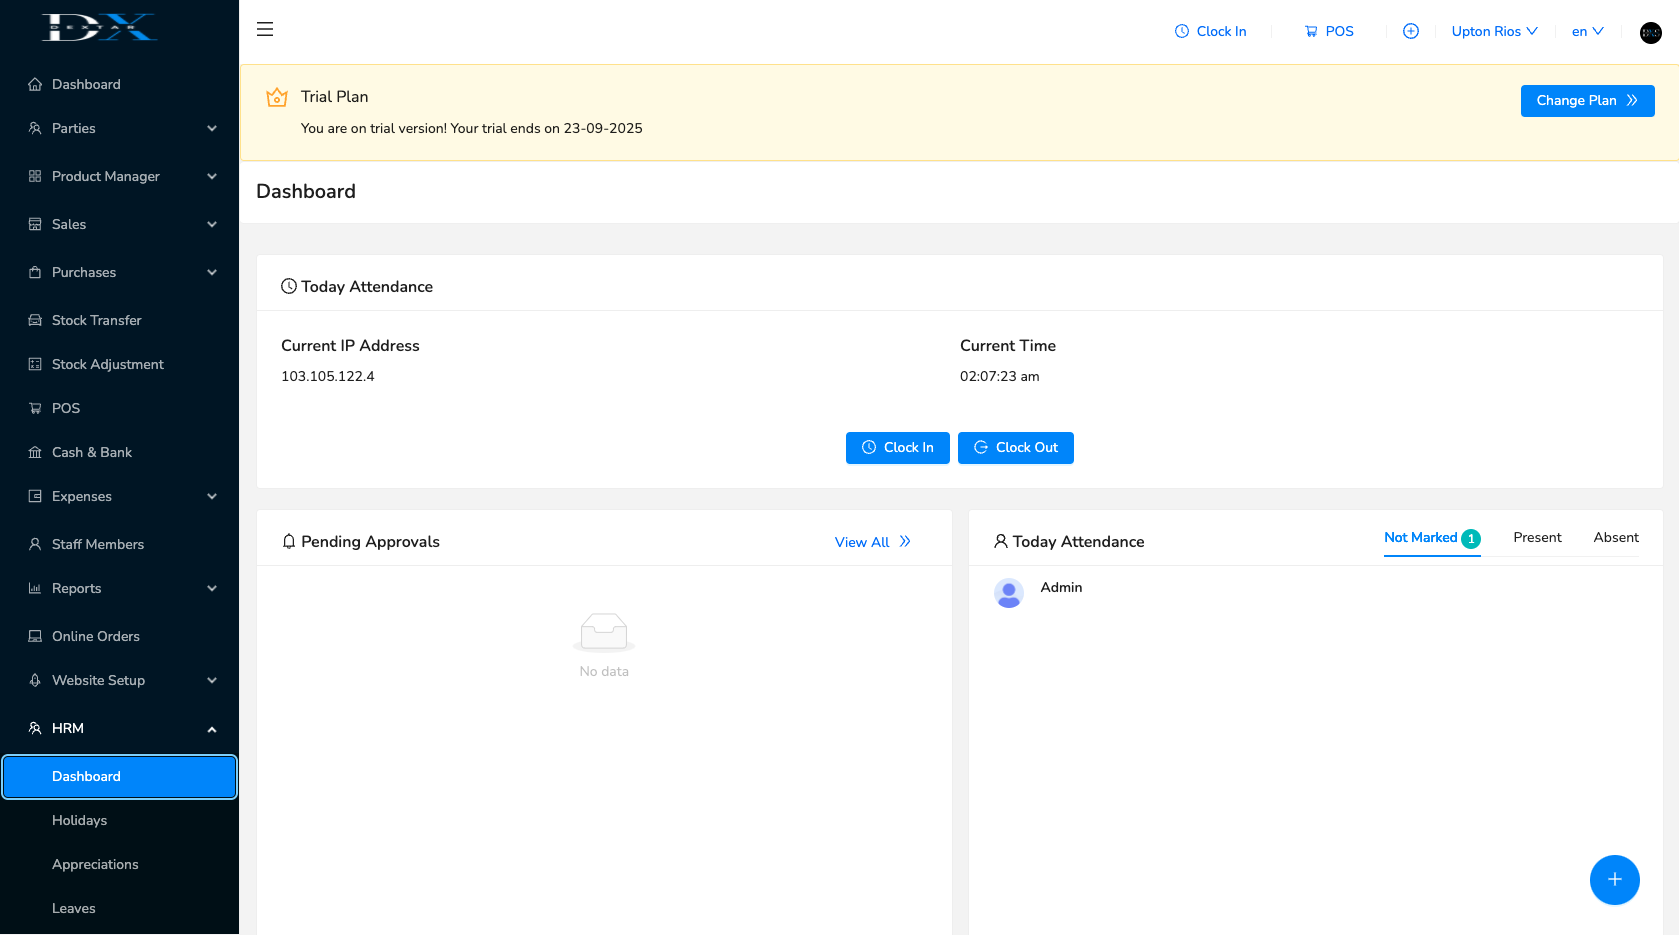Open Holidays in the HRM submenu
This screenshot has height=935, width=1679.
(80, 820)
